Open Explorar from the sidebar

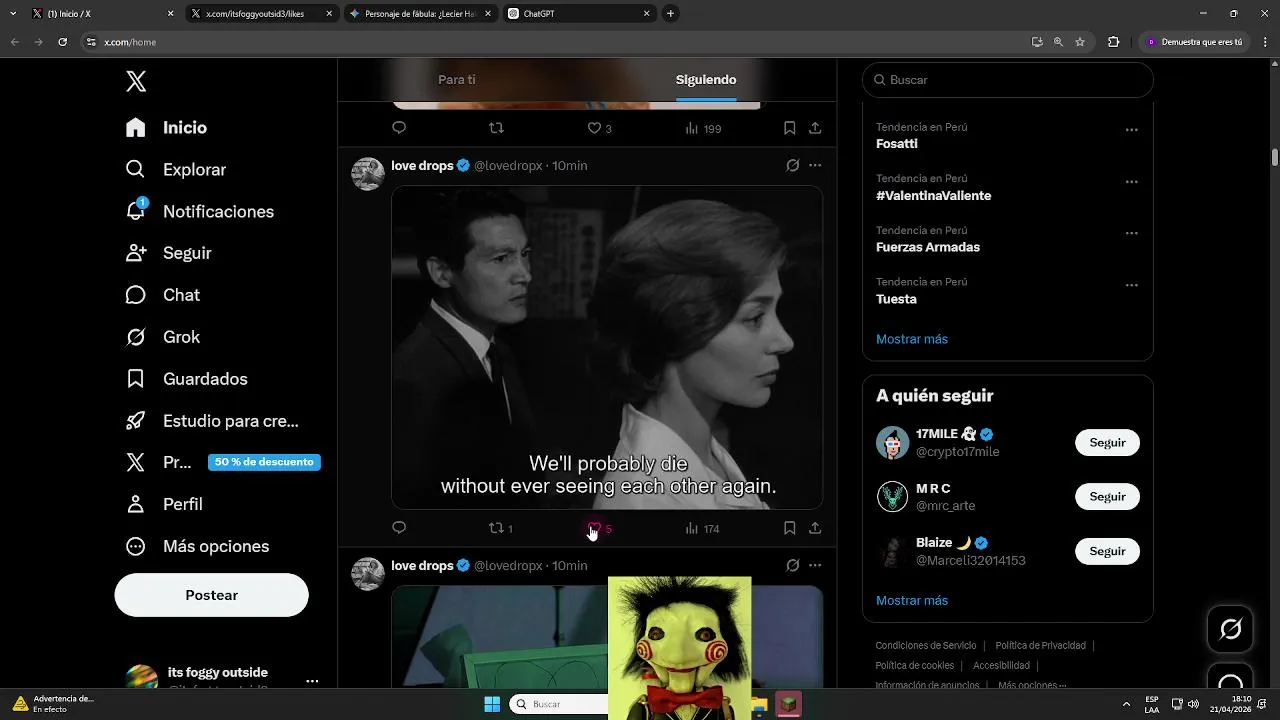pyautogui.click(x=176, y=170)
